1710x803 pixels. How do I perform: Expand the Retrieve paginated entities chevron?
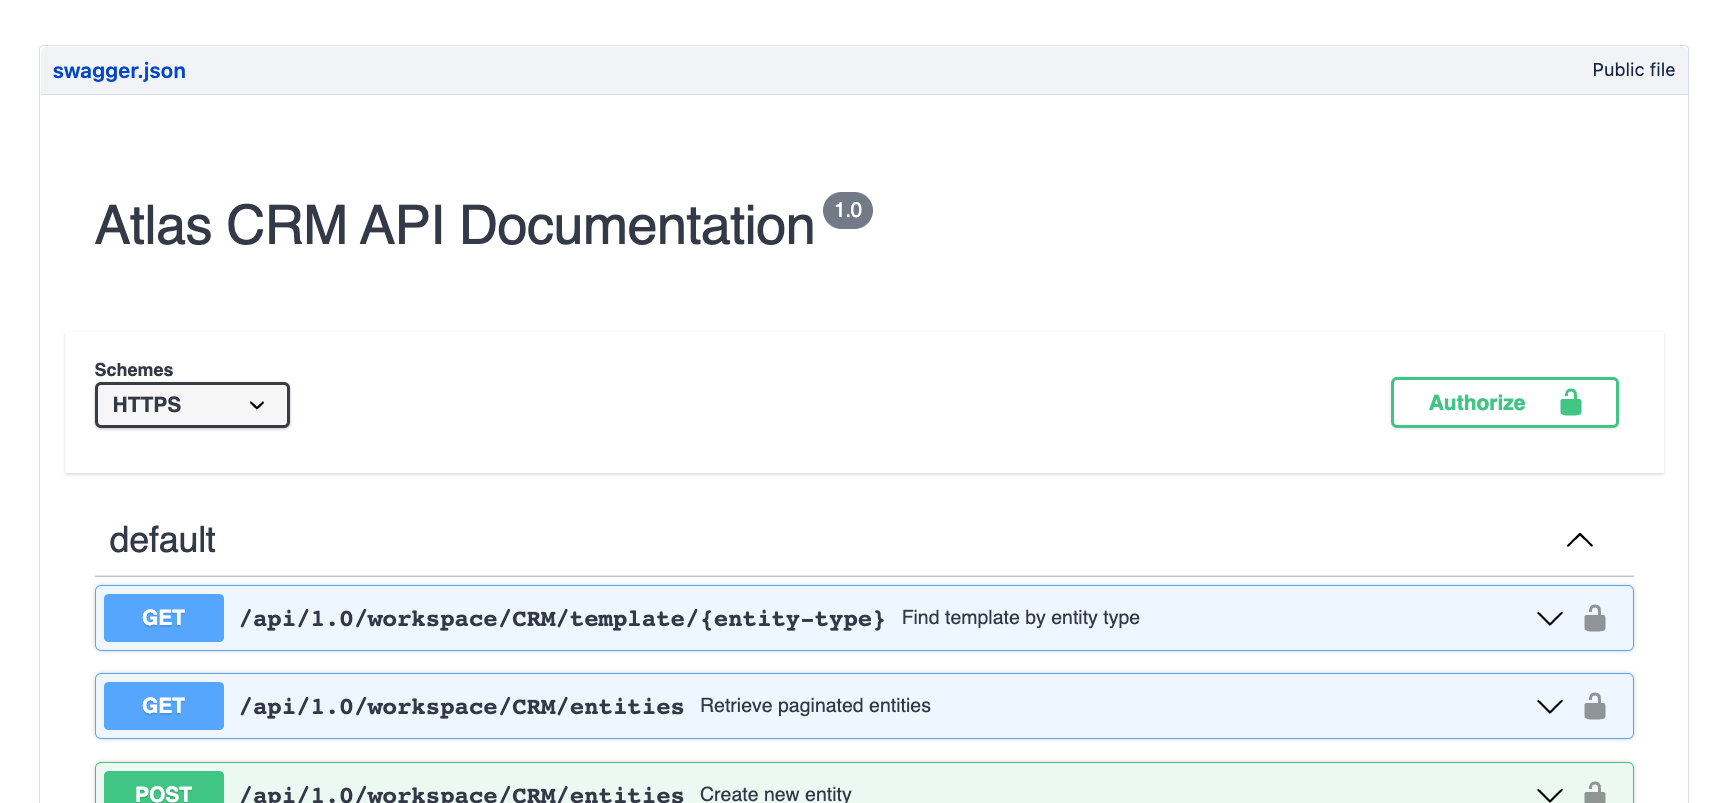(x=1549, y=707)
